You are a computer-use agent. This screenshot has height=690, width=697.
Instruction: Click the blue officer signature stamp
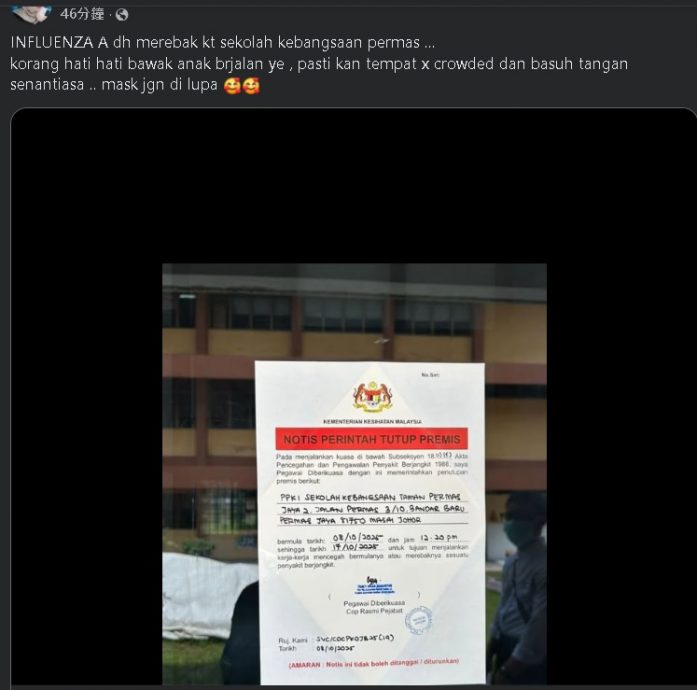374,586
